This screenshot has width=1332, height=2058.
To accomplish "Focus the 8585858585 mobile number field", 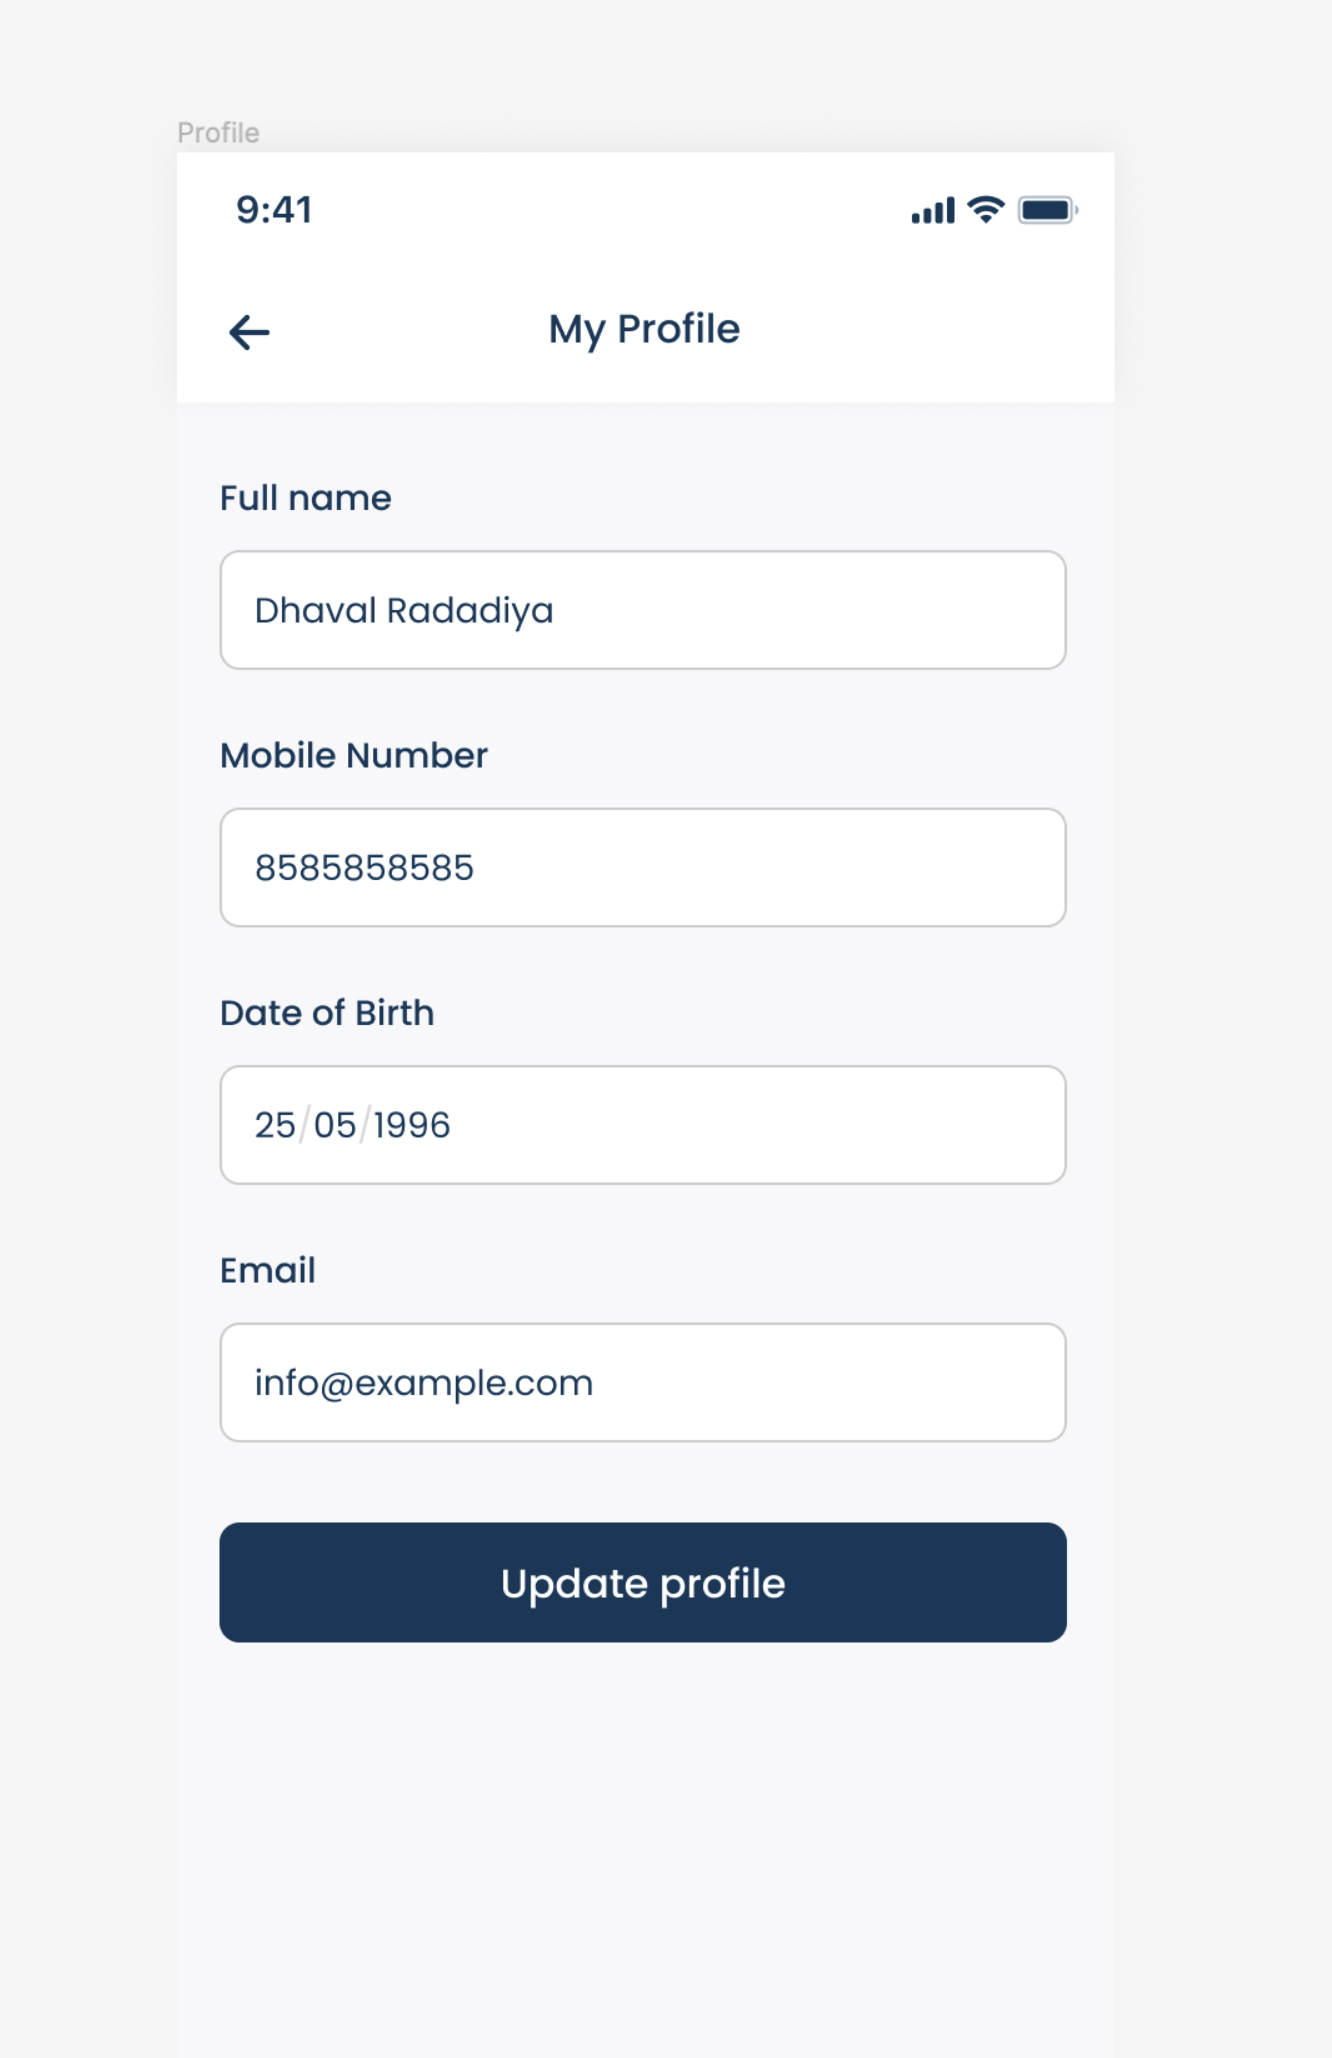I will pos(642,867).
